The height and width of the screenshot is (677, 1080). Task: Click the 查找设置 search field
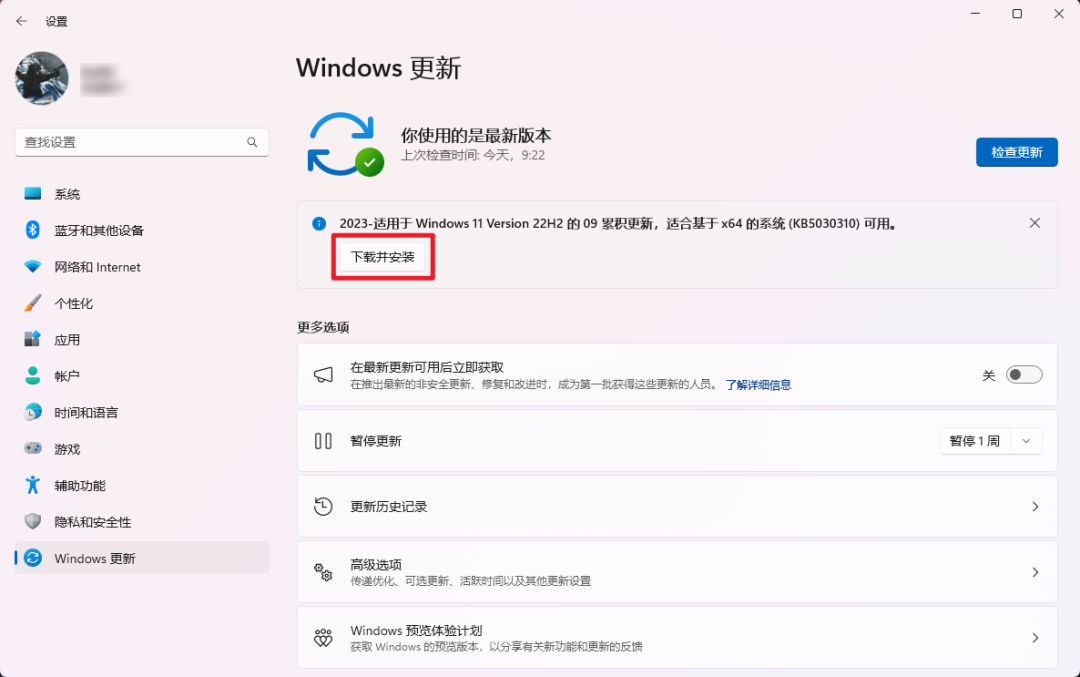pos(140,142)
